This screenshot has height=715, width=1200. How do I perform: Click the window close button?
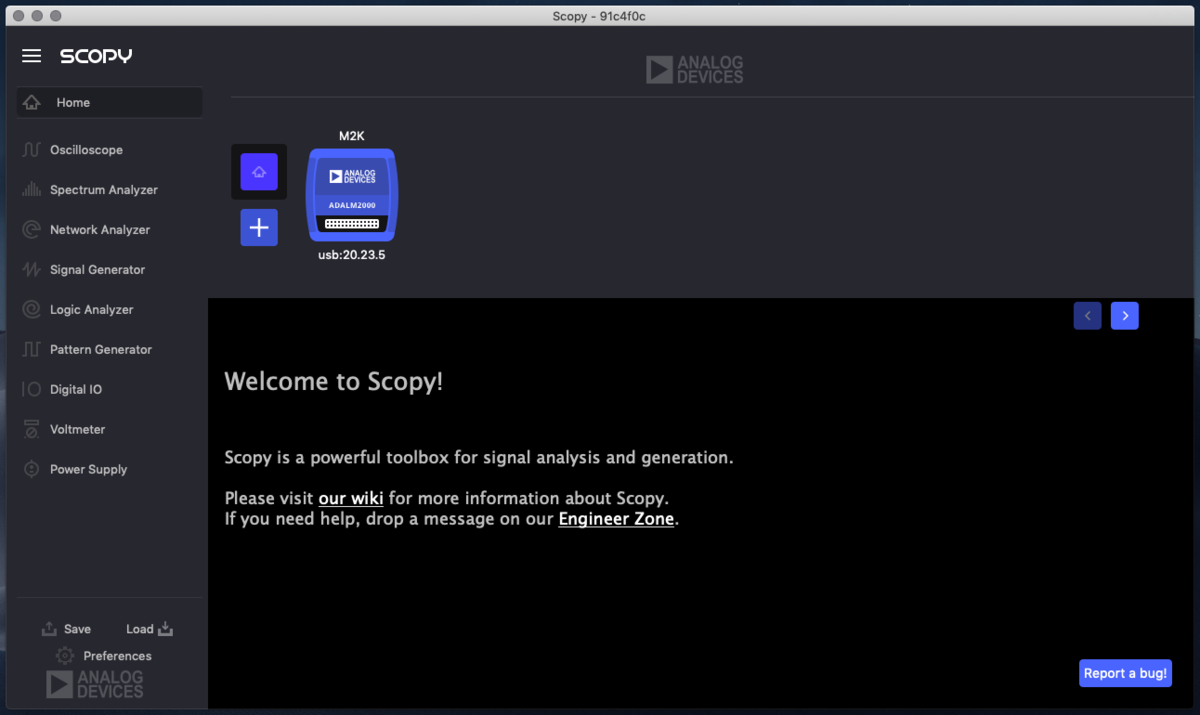click(x=19, y=16)
